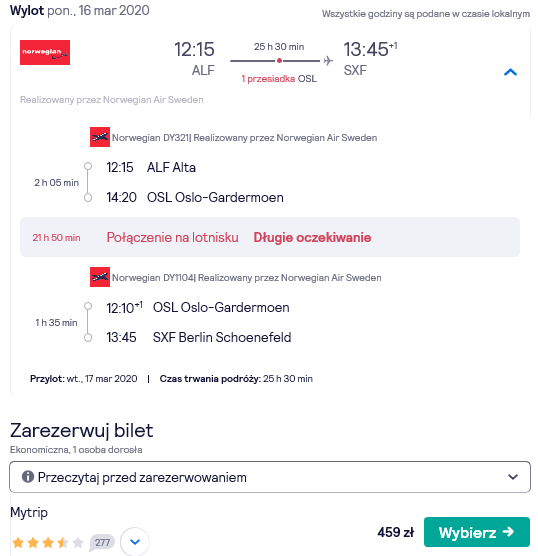Click Norwegian DY321 flight logo icon
This screenshot has width=538, height=556.
(100, 137)
